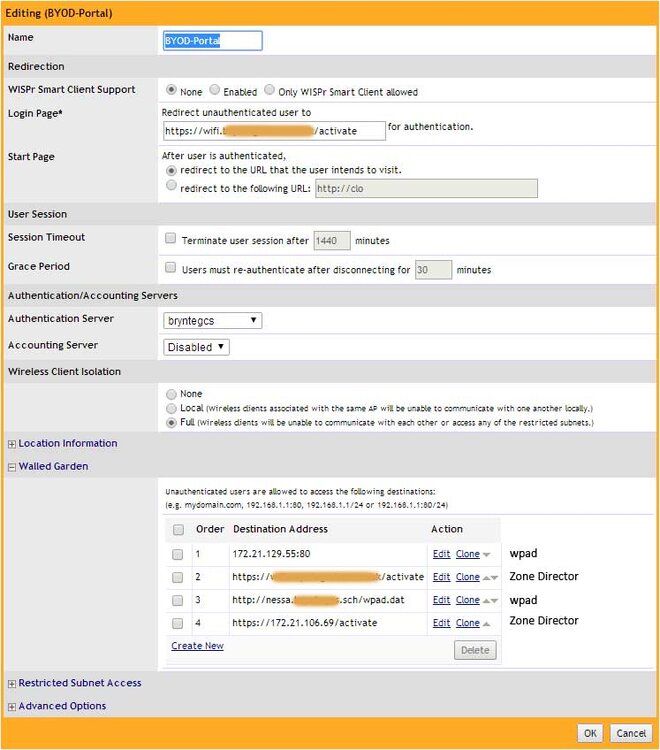Image resolution: width=660 pixels, height=750 pixels.
Task: Expand Advanced Options plus icon
Action: tap(12, 707)
